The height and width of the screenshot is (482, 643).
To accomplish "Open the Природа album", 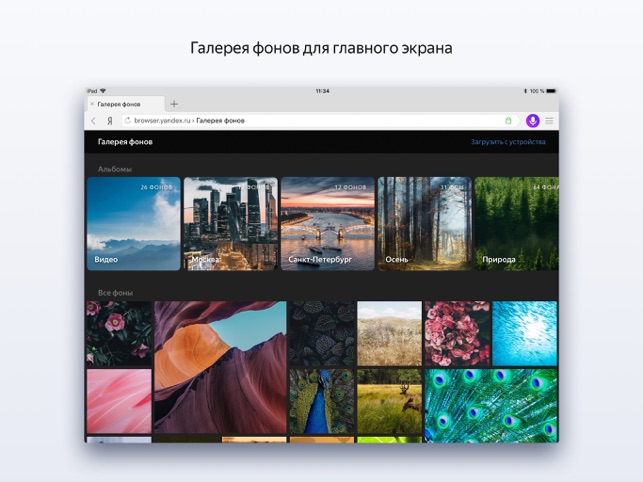I will pos(517,224).
